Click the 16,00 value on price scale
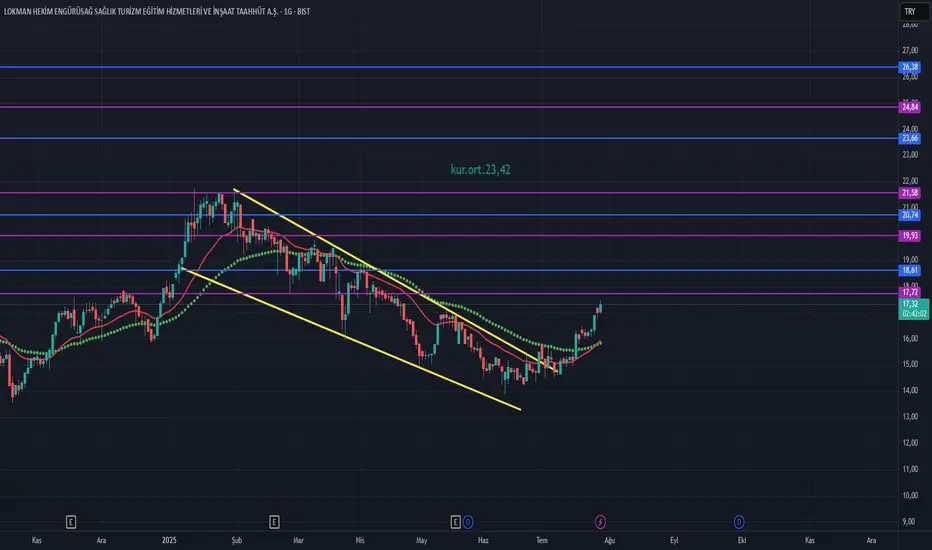The width and height of the screenshot is (932, 550). click(910, 338)
